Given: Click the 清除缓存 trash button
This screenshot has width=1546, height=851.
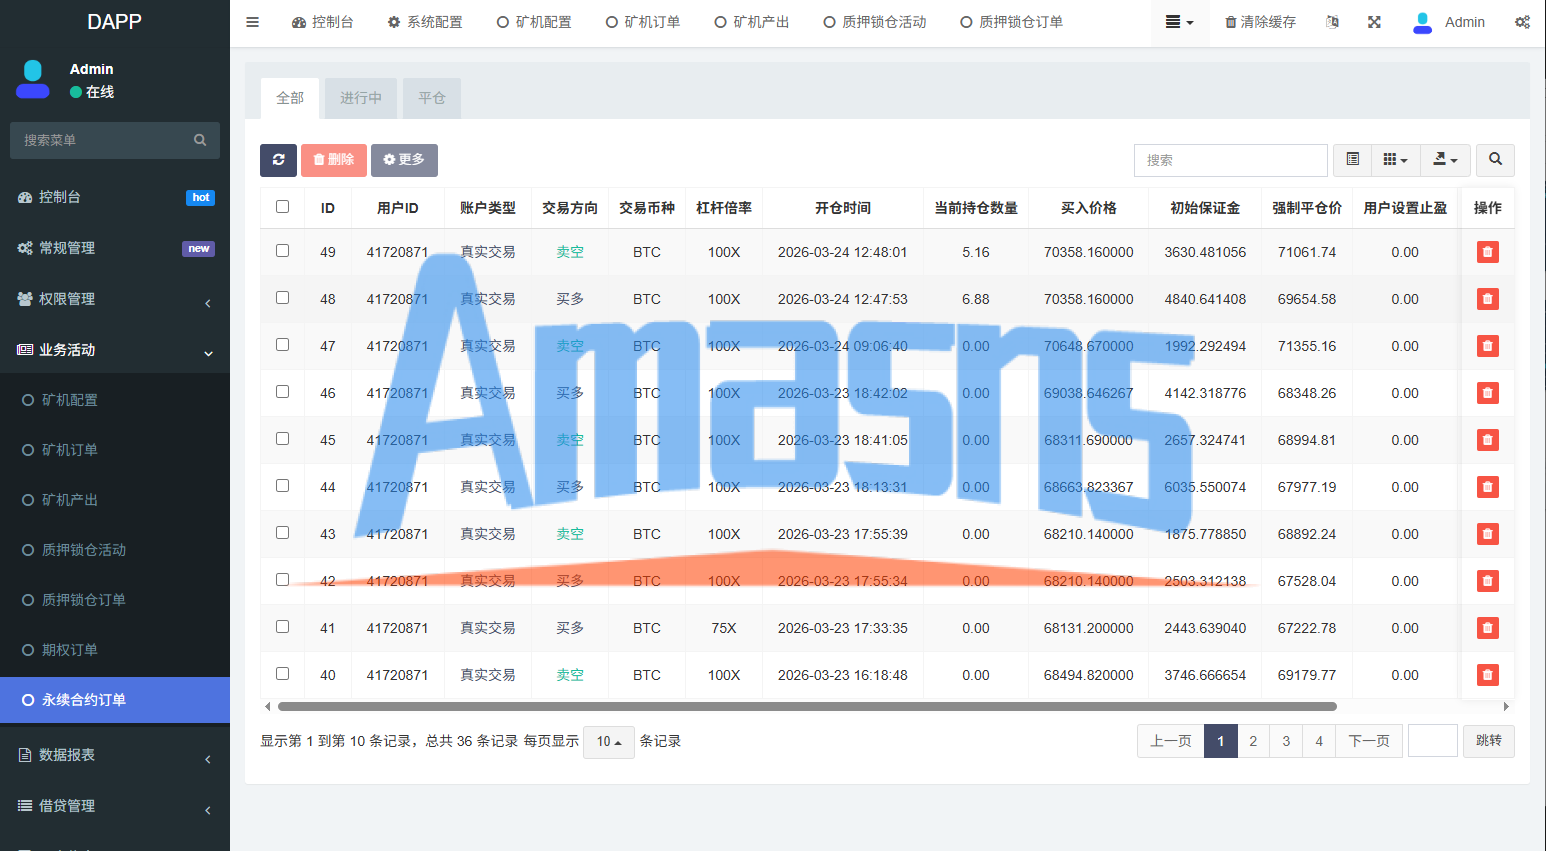Looking at the screenshot, I should 1260,22.
